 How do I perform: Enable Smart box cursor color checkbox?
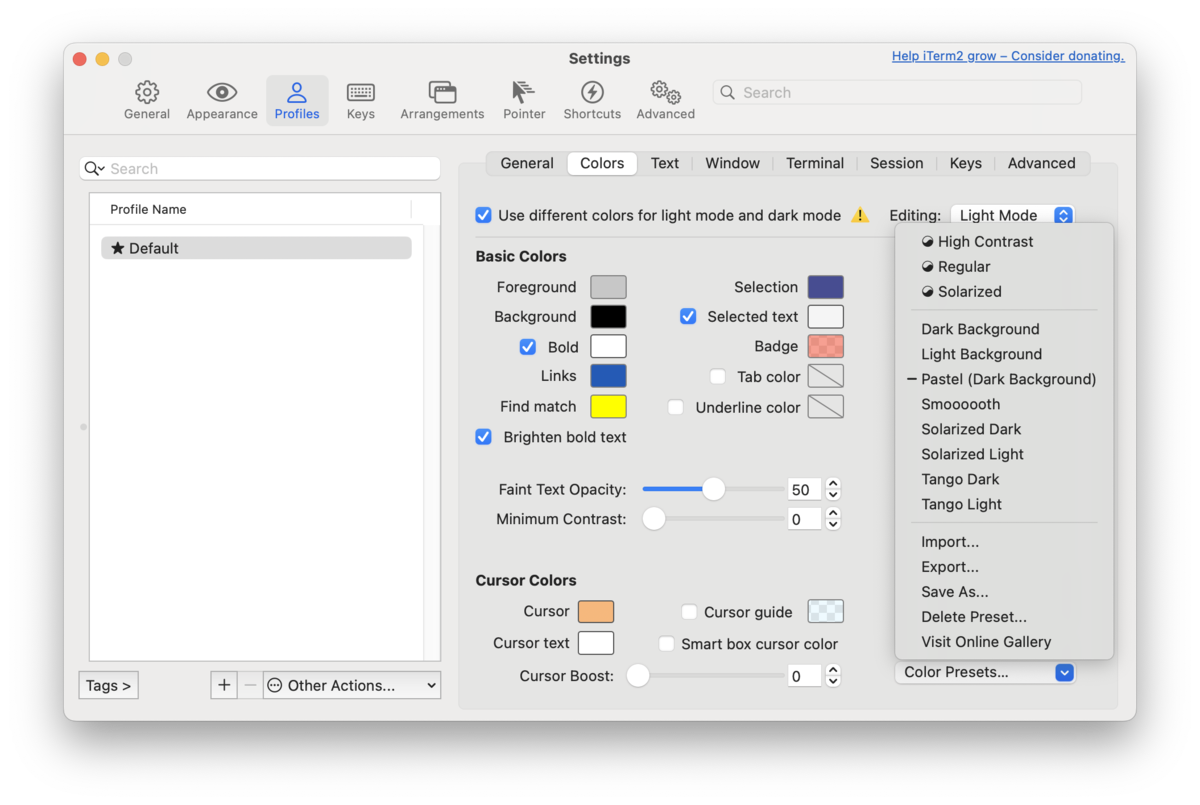point(666,644)
